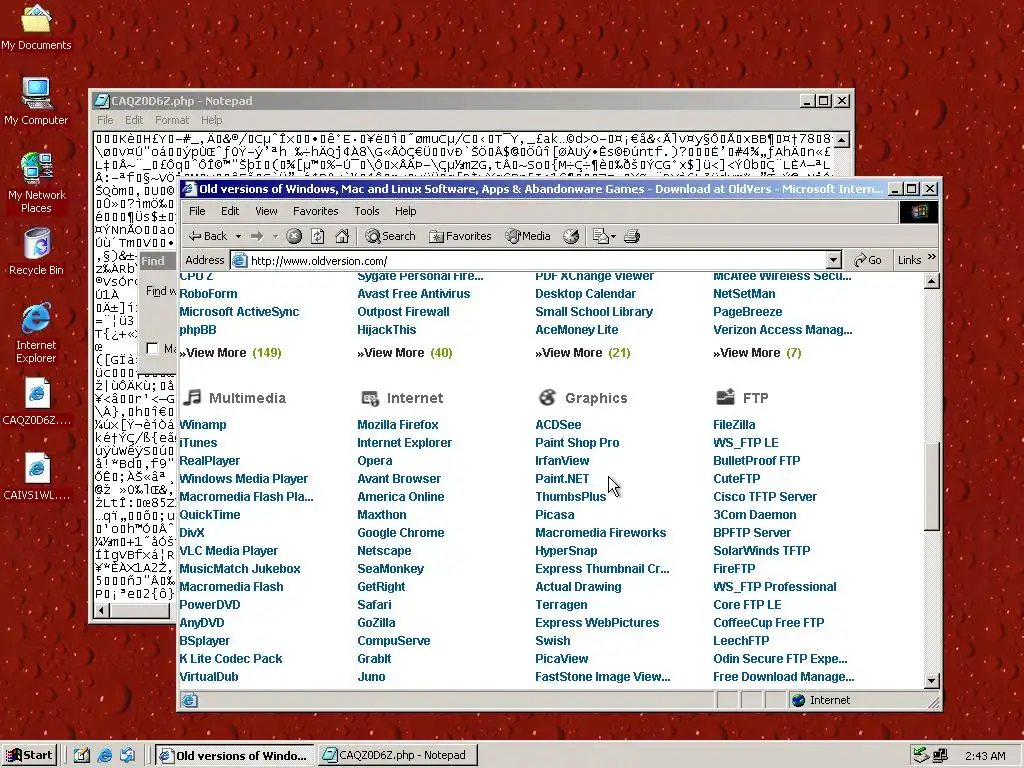This screenshot has width=1024, height=768.
Task: Click the Go button beside address bar
Action: click(x=868, y=261)
